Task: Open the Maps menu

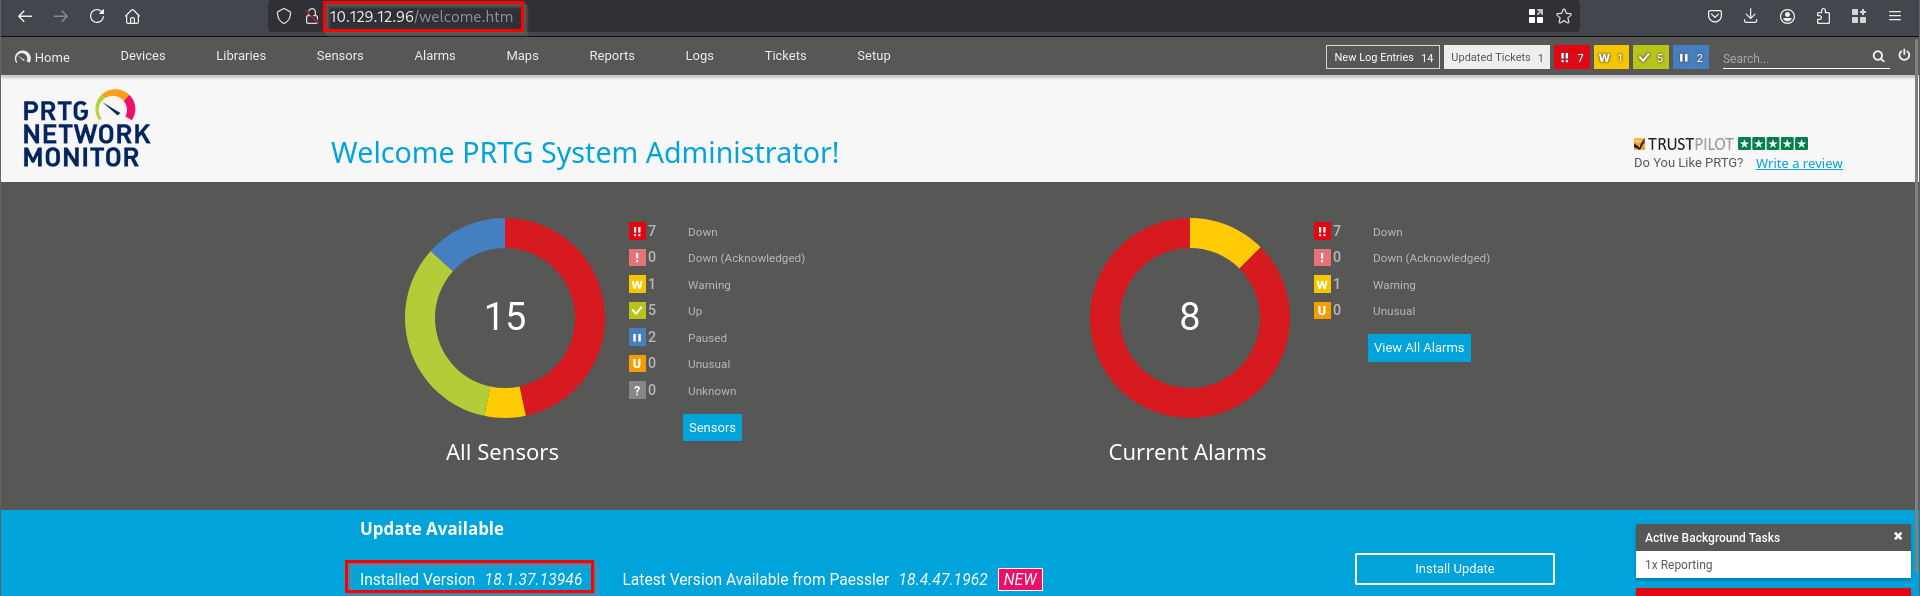Action: (x=522, y=56)
